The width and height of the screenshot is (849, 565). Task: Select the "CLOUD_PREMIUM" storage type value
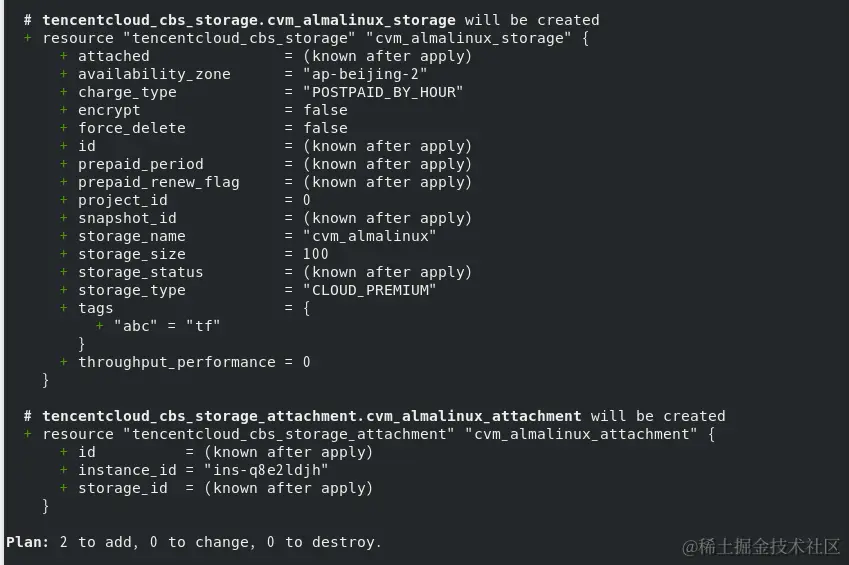[369, 290]
